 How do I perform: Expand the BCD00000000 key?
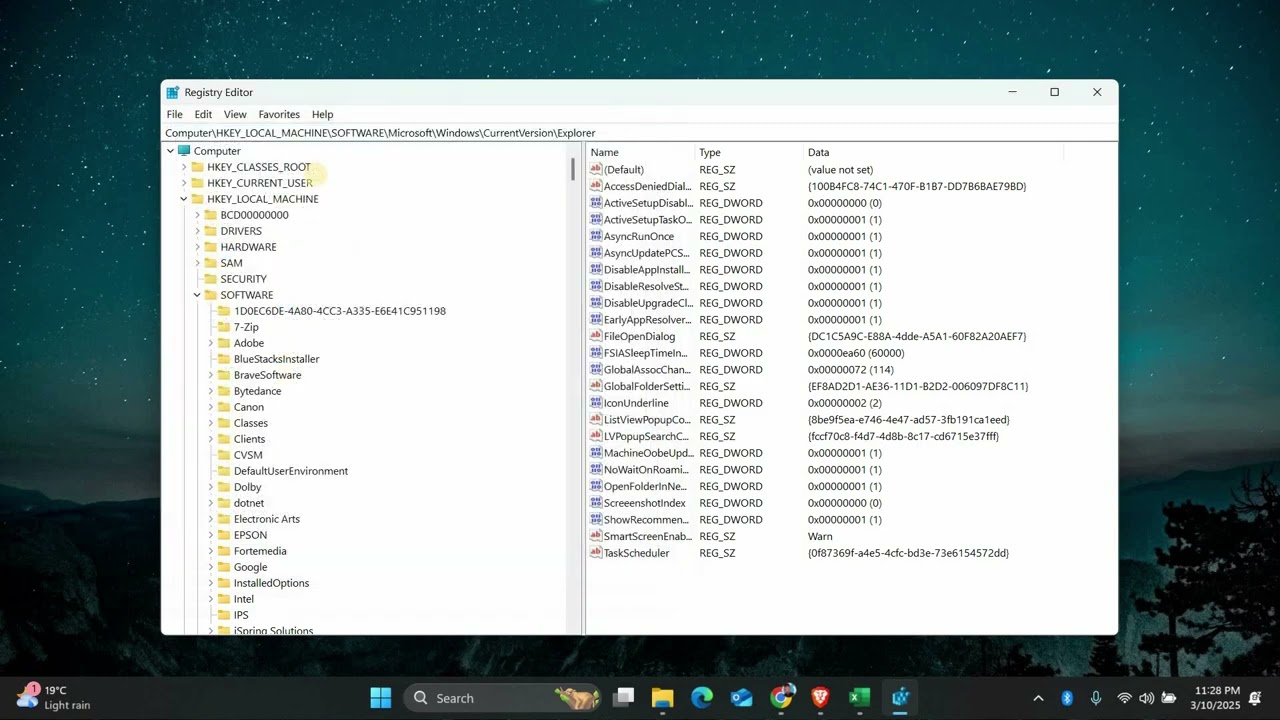[197, 215]
